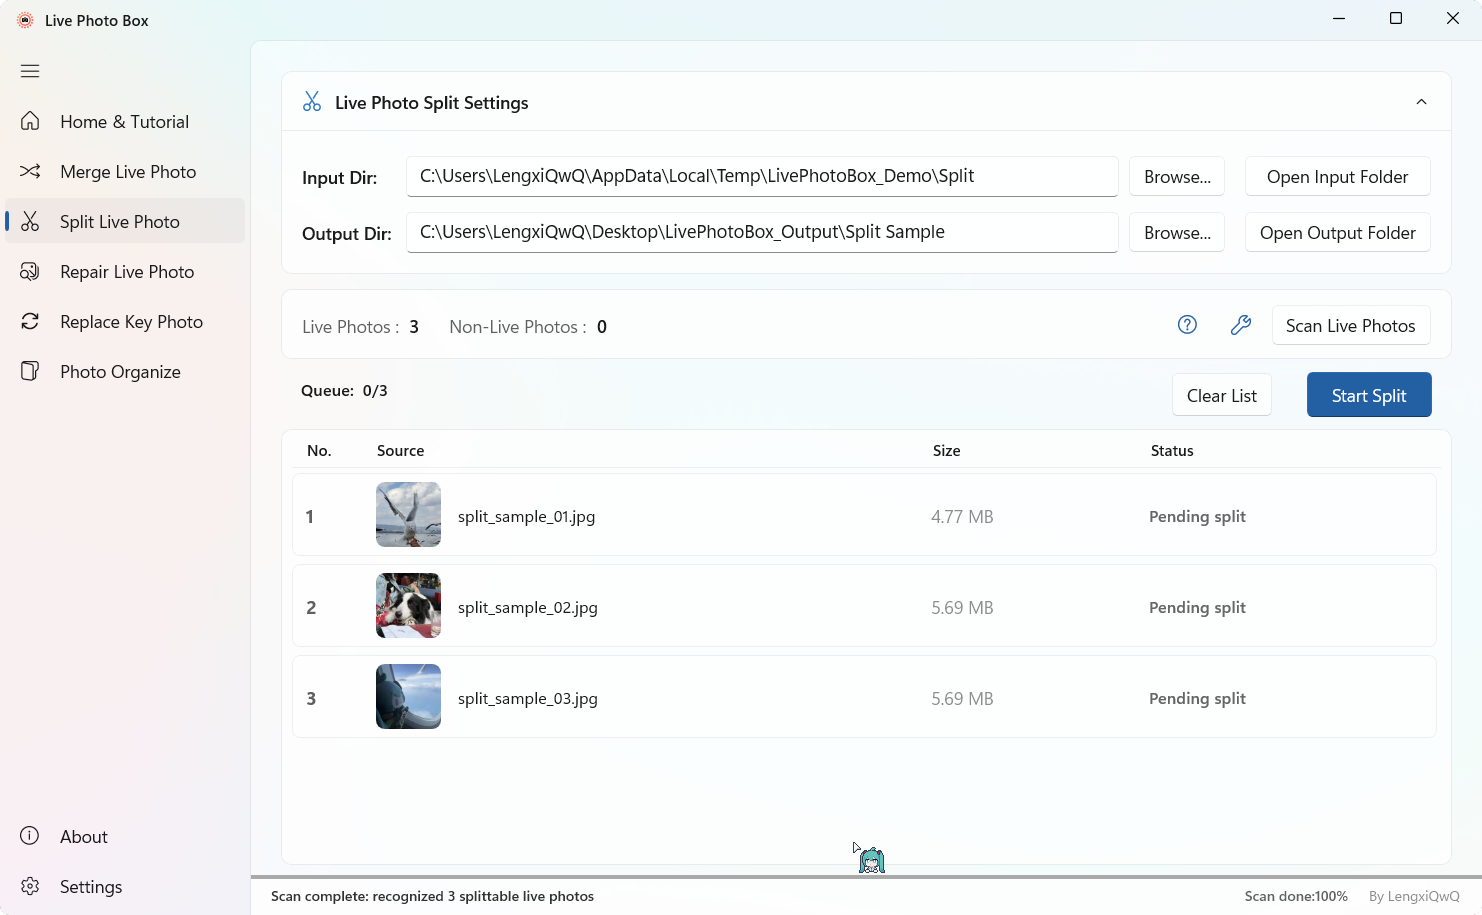The width and height of the screenshot is (1482, 915).
Task: Select file name split_sample_01.jpg
Action: (x=526, y=517)
